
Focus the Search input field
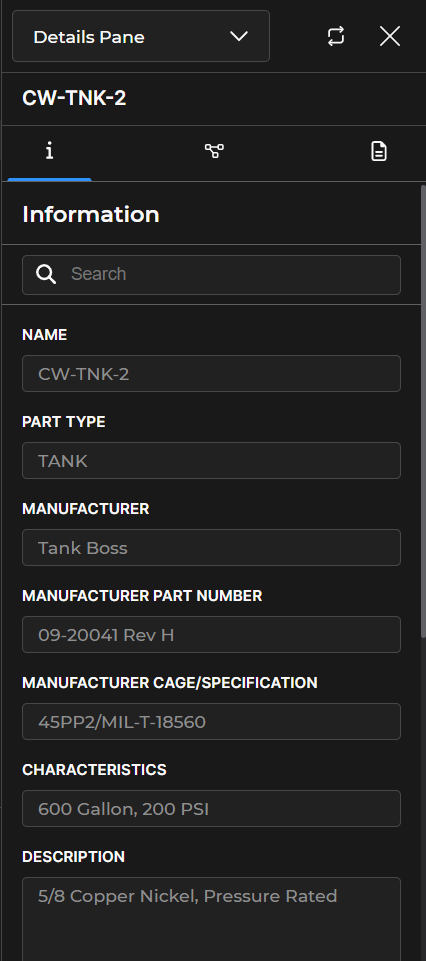click(x=211, y=275)
